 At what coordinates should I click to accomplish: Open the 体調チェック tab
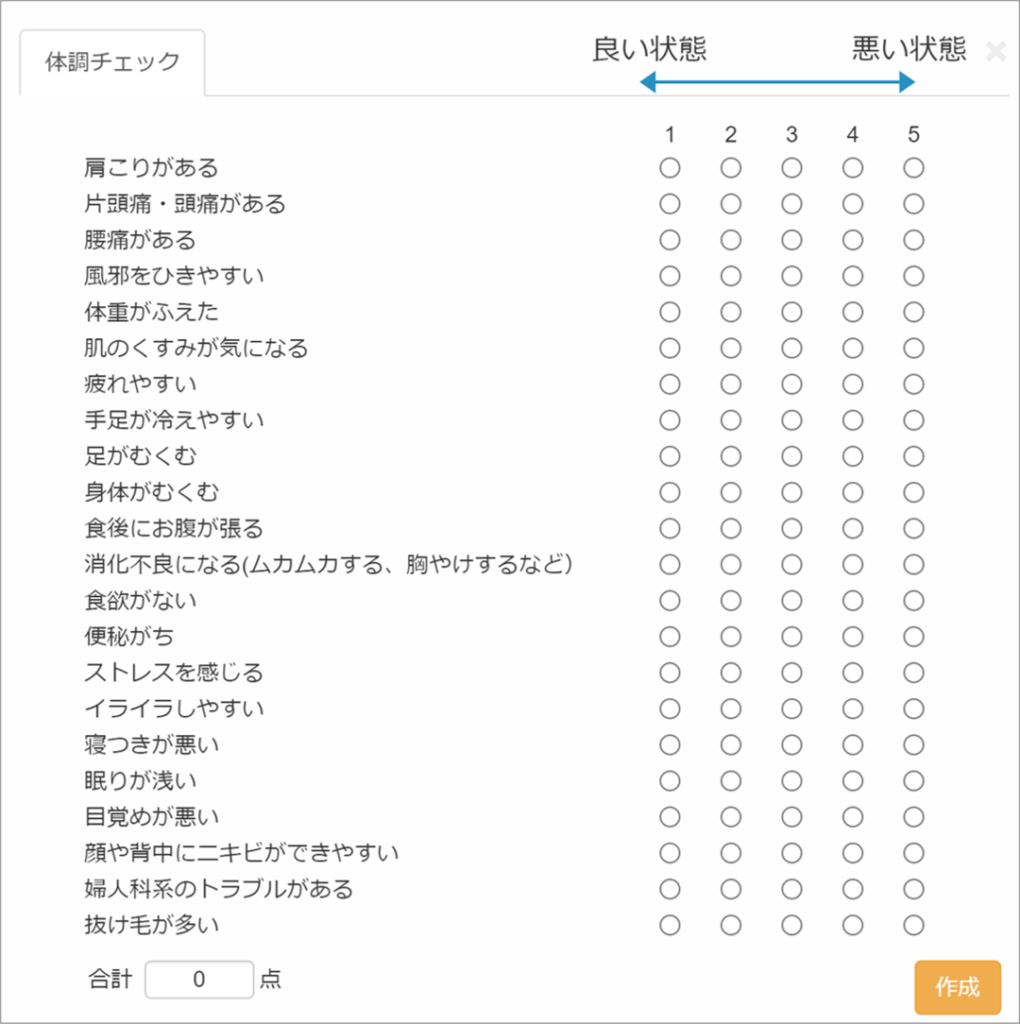point(112,62)
